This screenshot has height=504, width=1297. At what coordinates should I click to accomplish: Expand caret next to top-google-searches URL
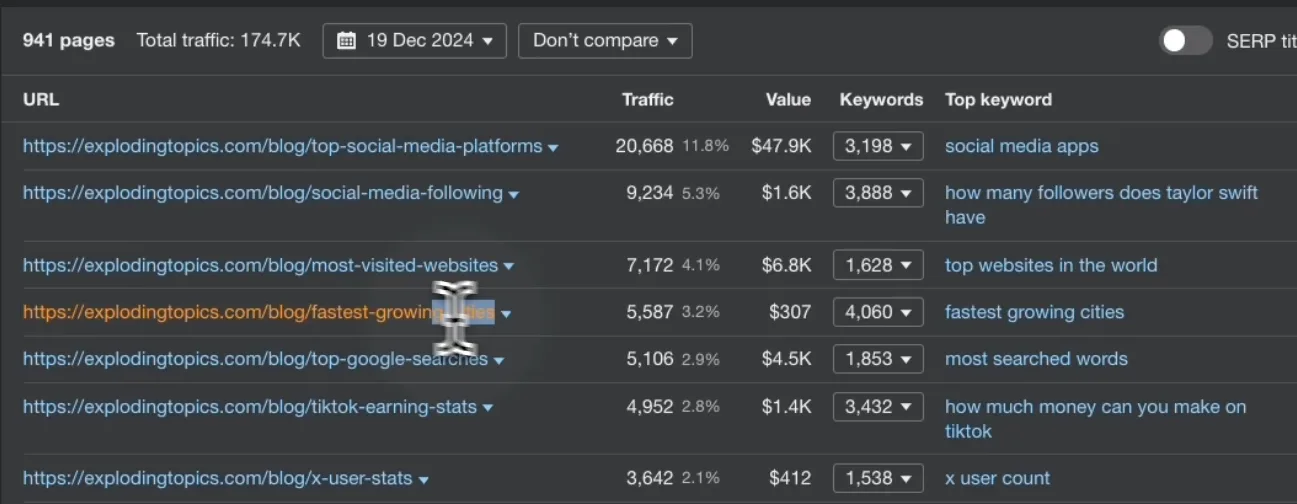[x=499, y=361]
